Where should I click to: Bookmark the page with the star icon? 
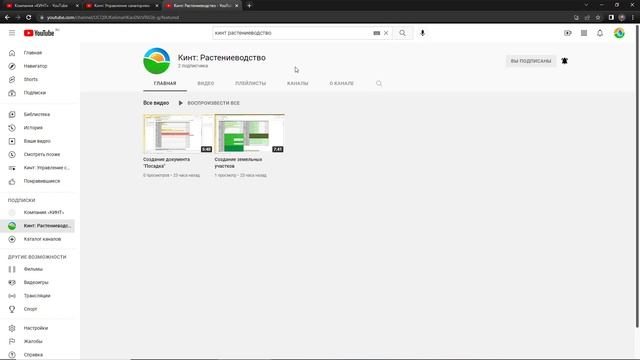pos(598,18)
